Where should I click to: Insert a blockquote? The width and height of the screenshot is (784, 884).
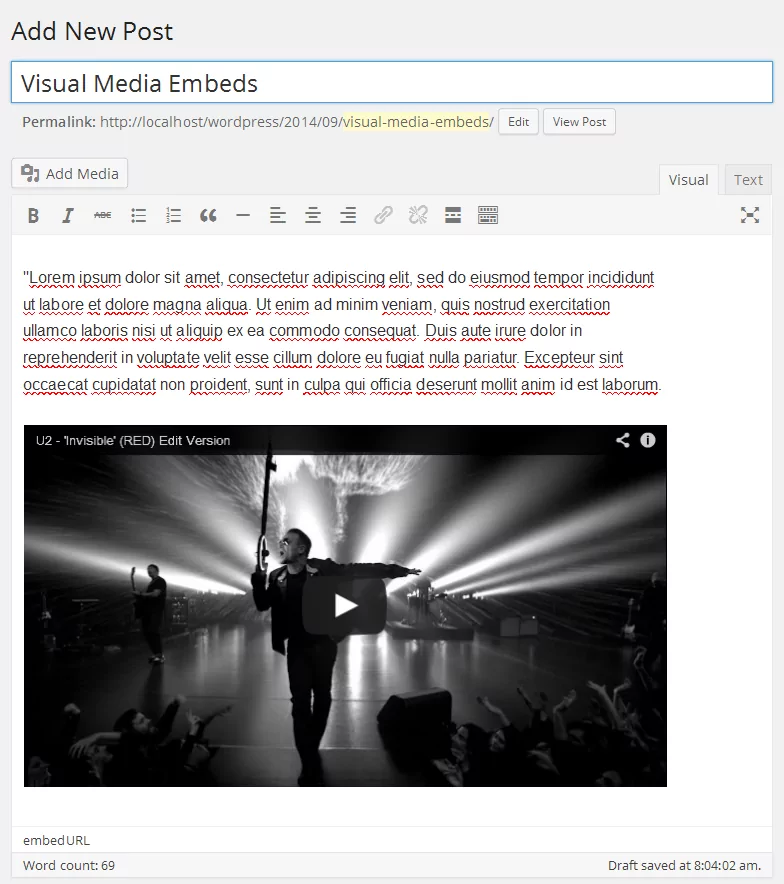pos(208,215)
